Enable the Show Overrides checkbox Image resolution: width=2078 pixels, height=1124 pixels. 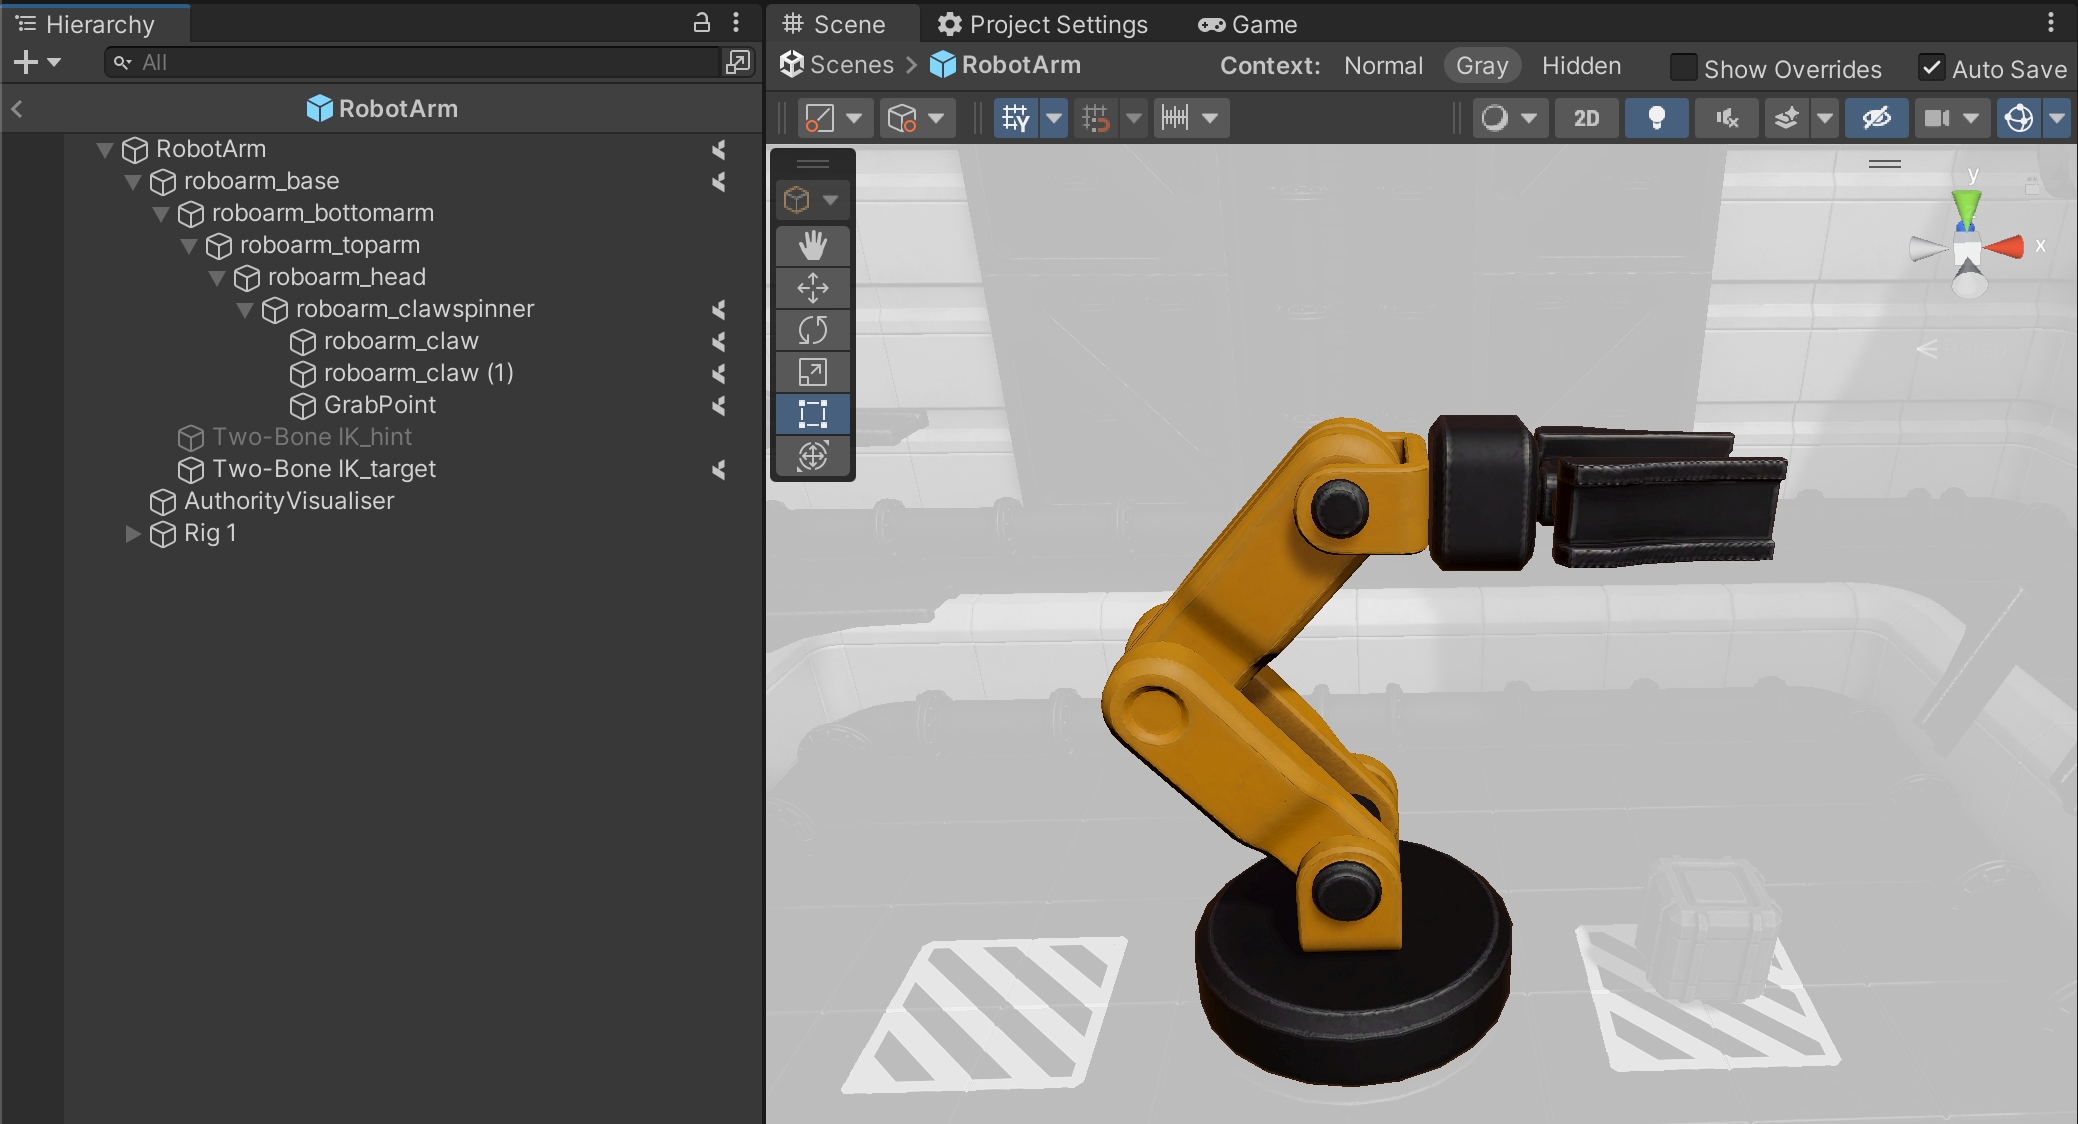coord(1684,68)
